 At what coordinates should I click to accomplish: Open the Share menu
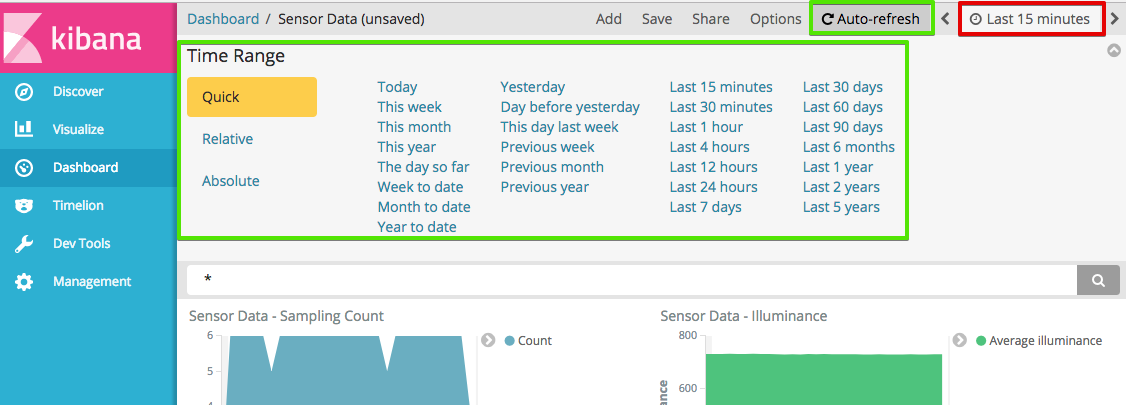click(x=711, y=19)
